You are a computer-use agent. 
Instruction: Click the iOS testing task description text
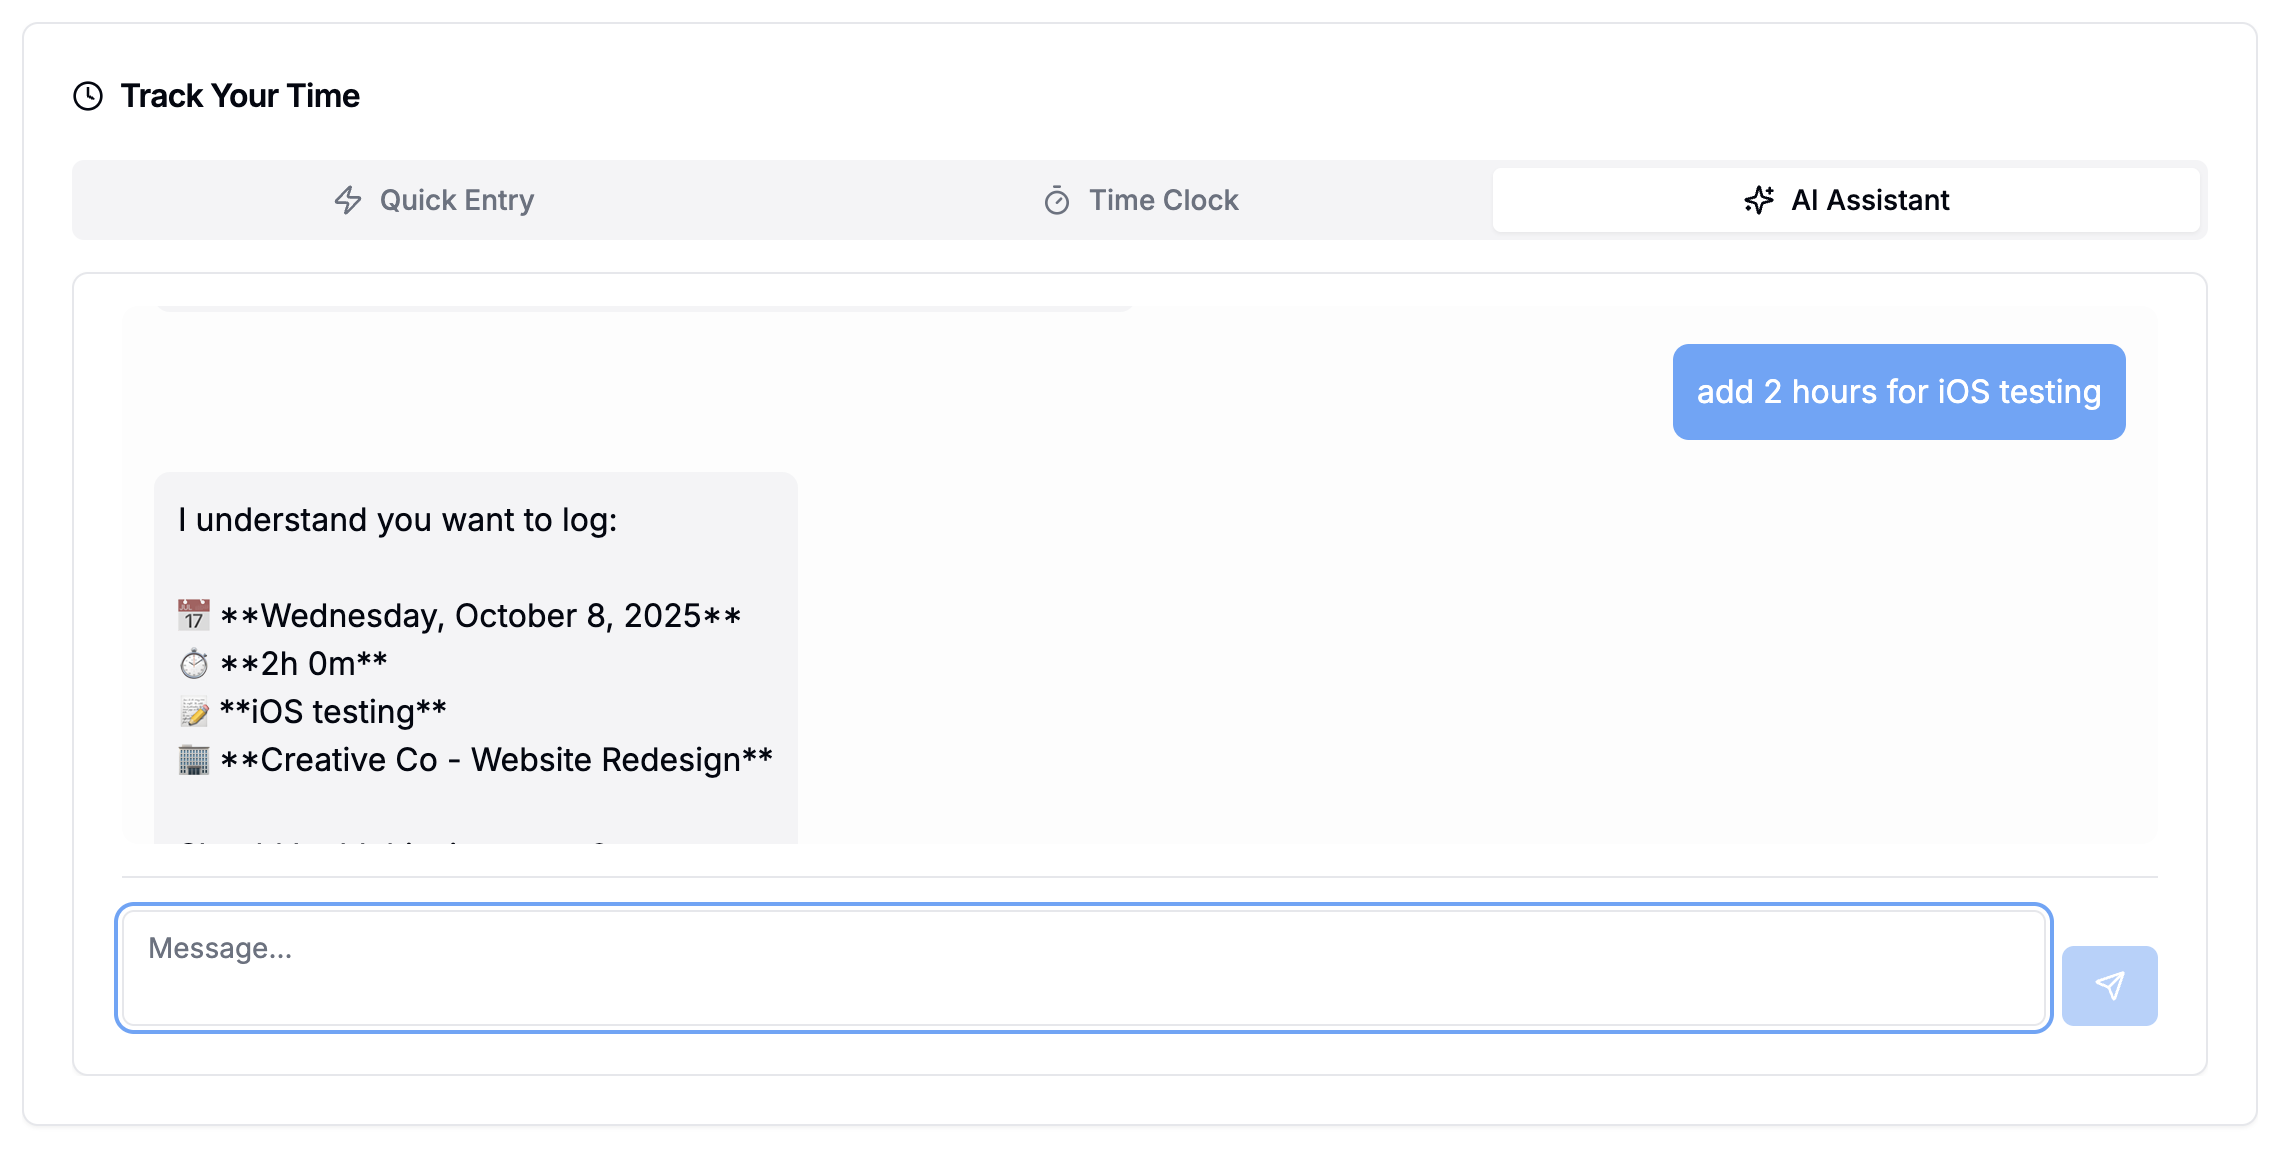333,711
